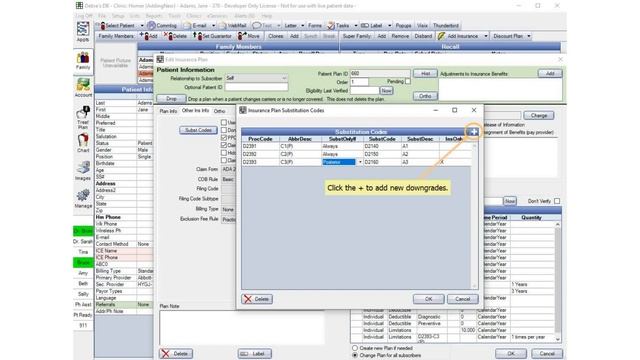640x360 pixels.
Task: Click the Text message toolbar button
Action: (263, 26)
